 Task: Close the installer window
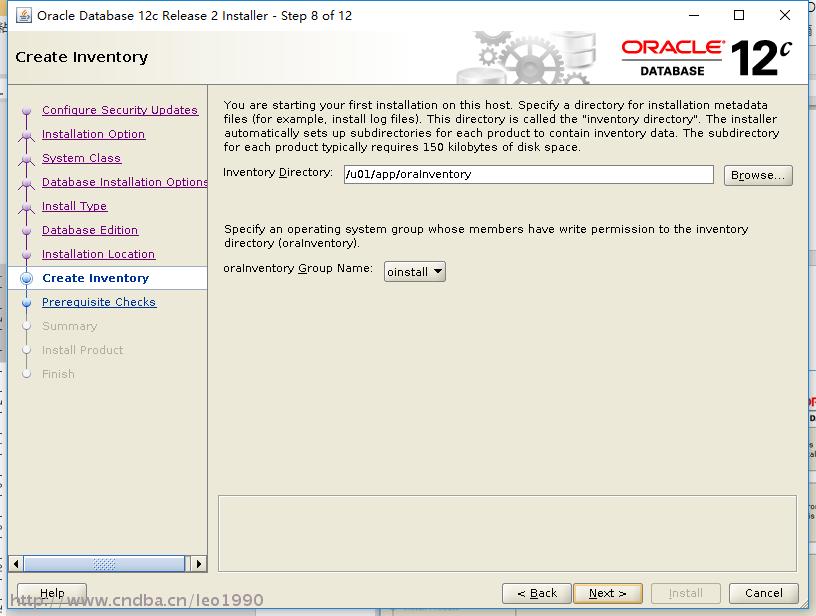785,15
